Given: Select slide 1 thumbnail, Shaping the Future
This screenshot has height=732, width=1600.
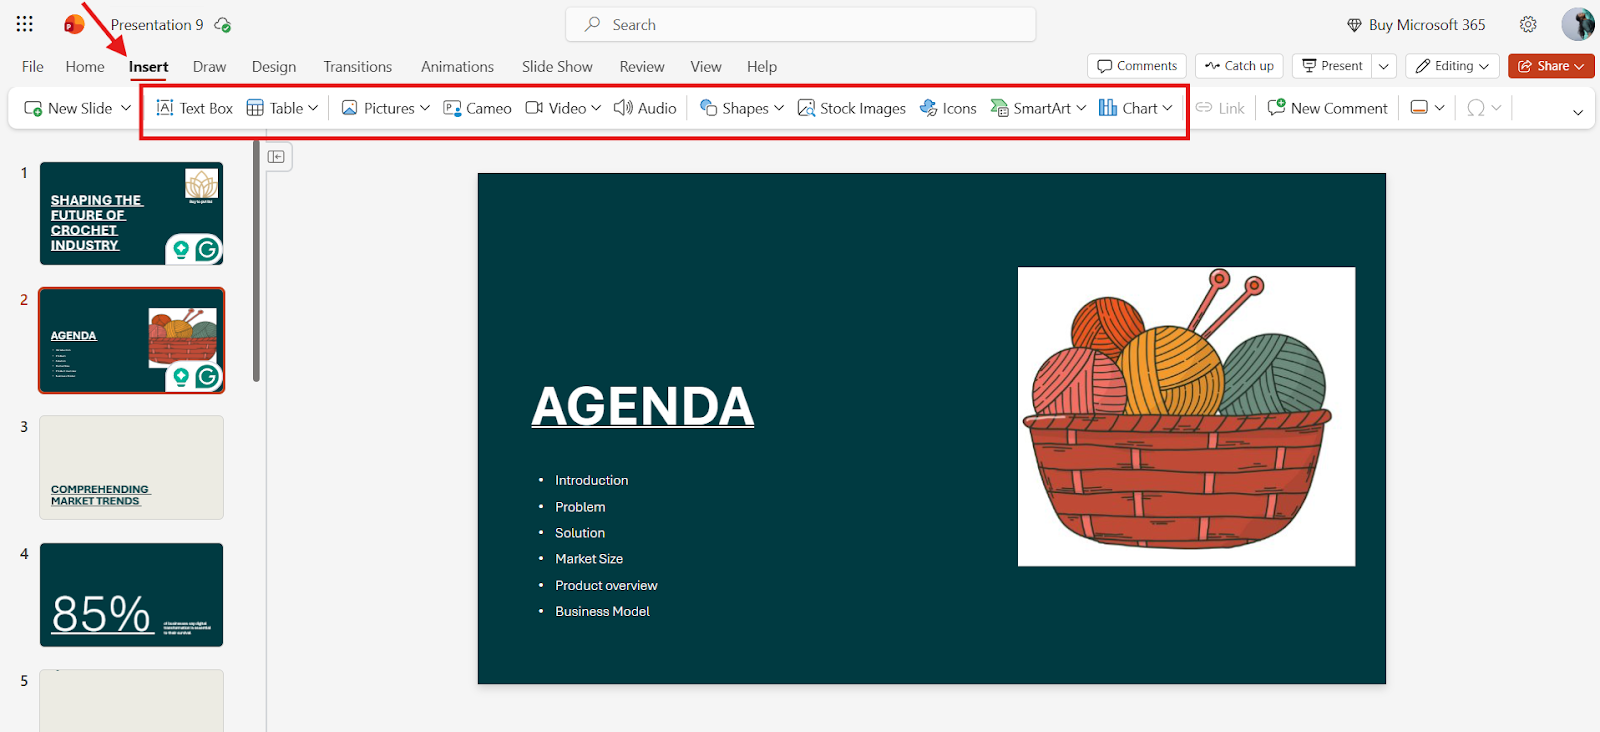Looking at the screenshot, I should pos(131,213).
